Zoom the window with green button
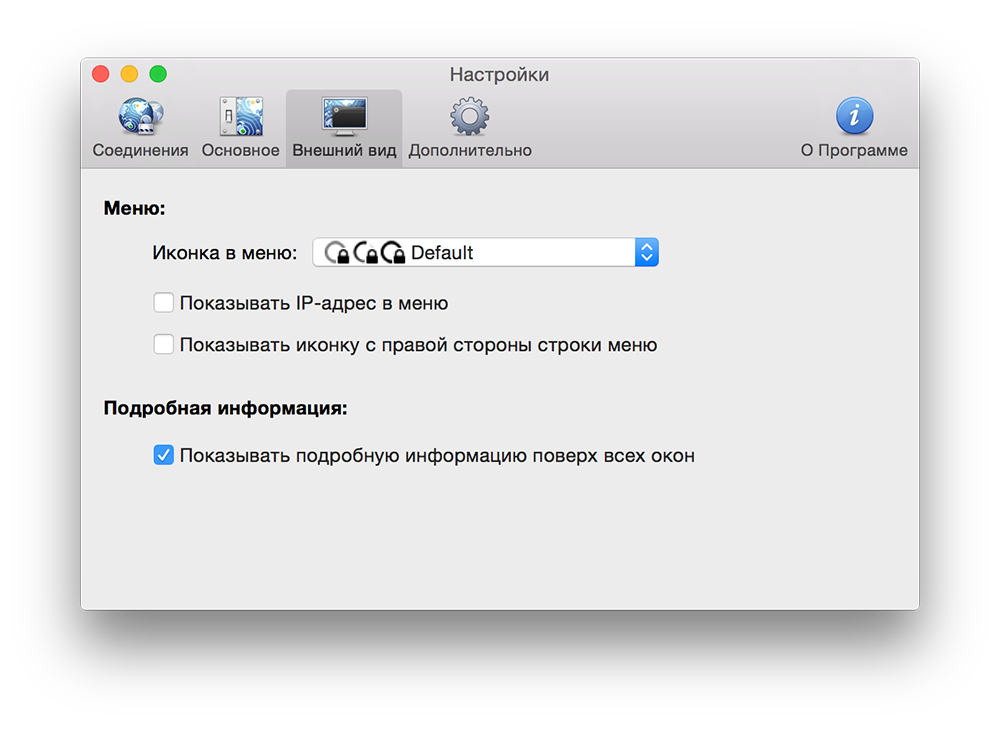Screen dimensions: 1000x736 click(158, 74)
